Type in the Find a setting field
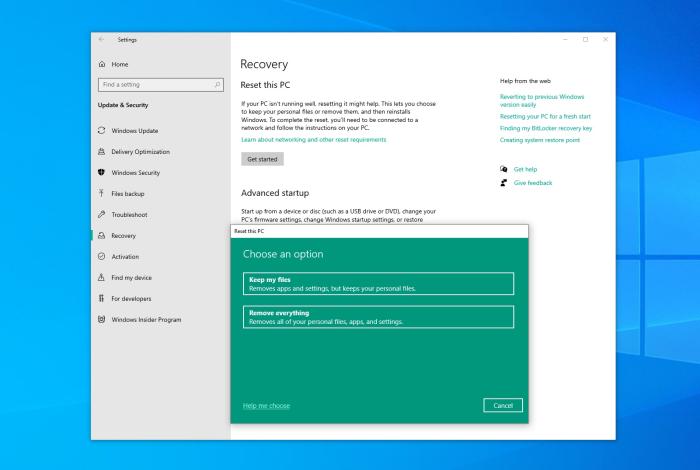 point(155,85)
